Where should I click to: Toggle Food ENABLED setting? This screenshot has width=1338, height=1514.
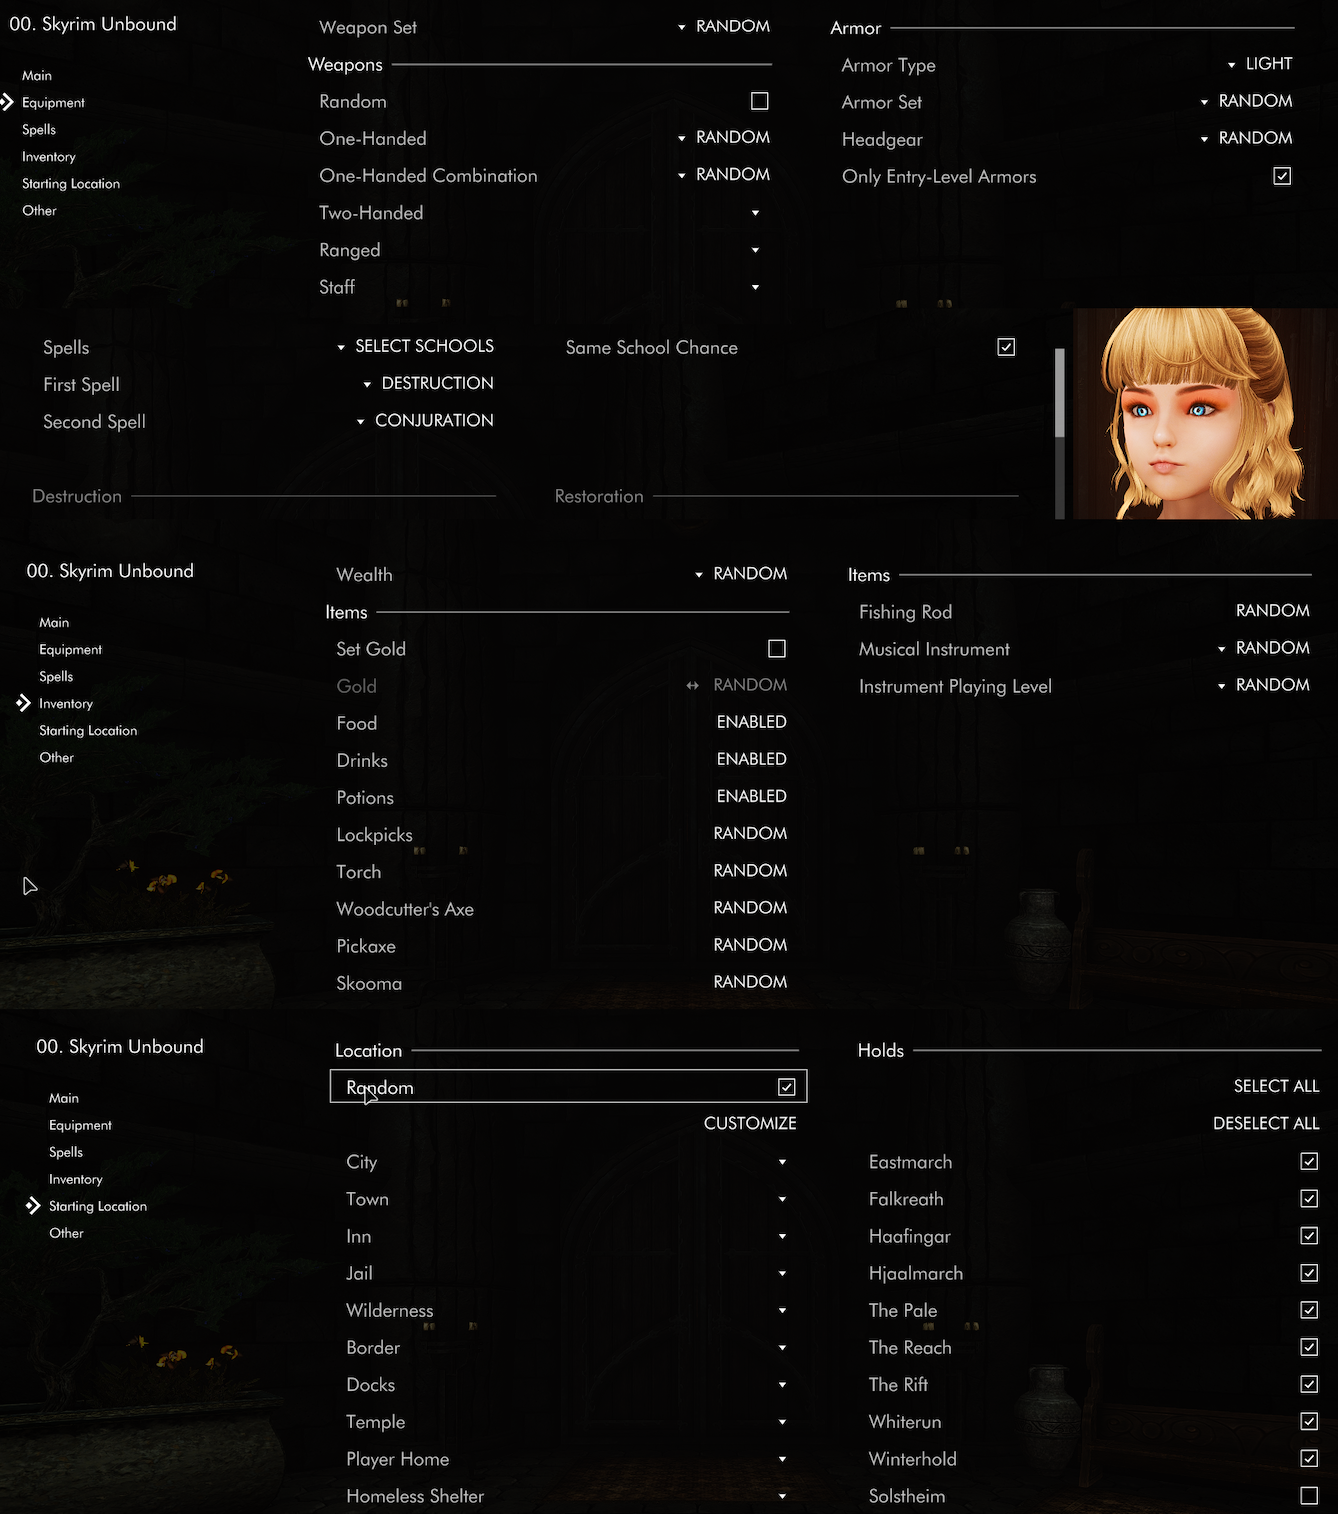(x=752, y=722)
